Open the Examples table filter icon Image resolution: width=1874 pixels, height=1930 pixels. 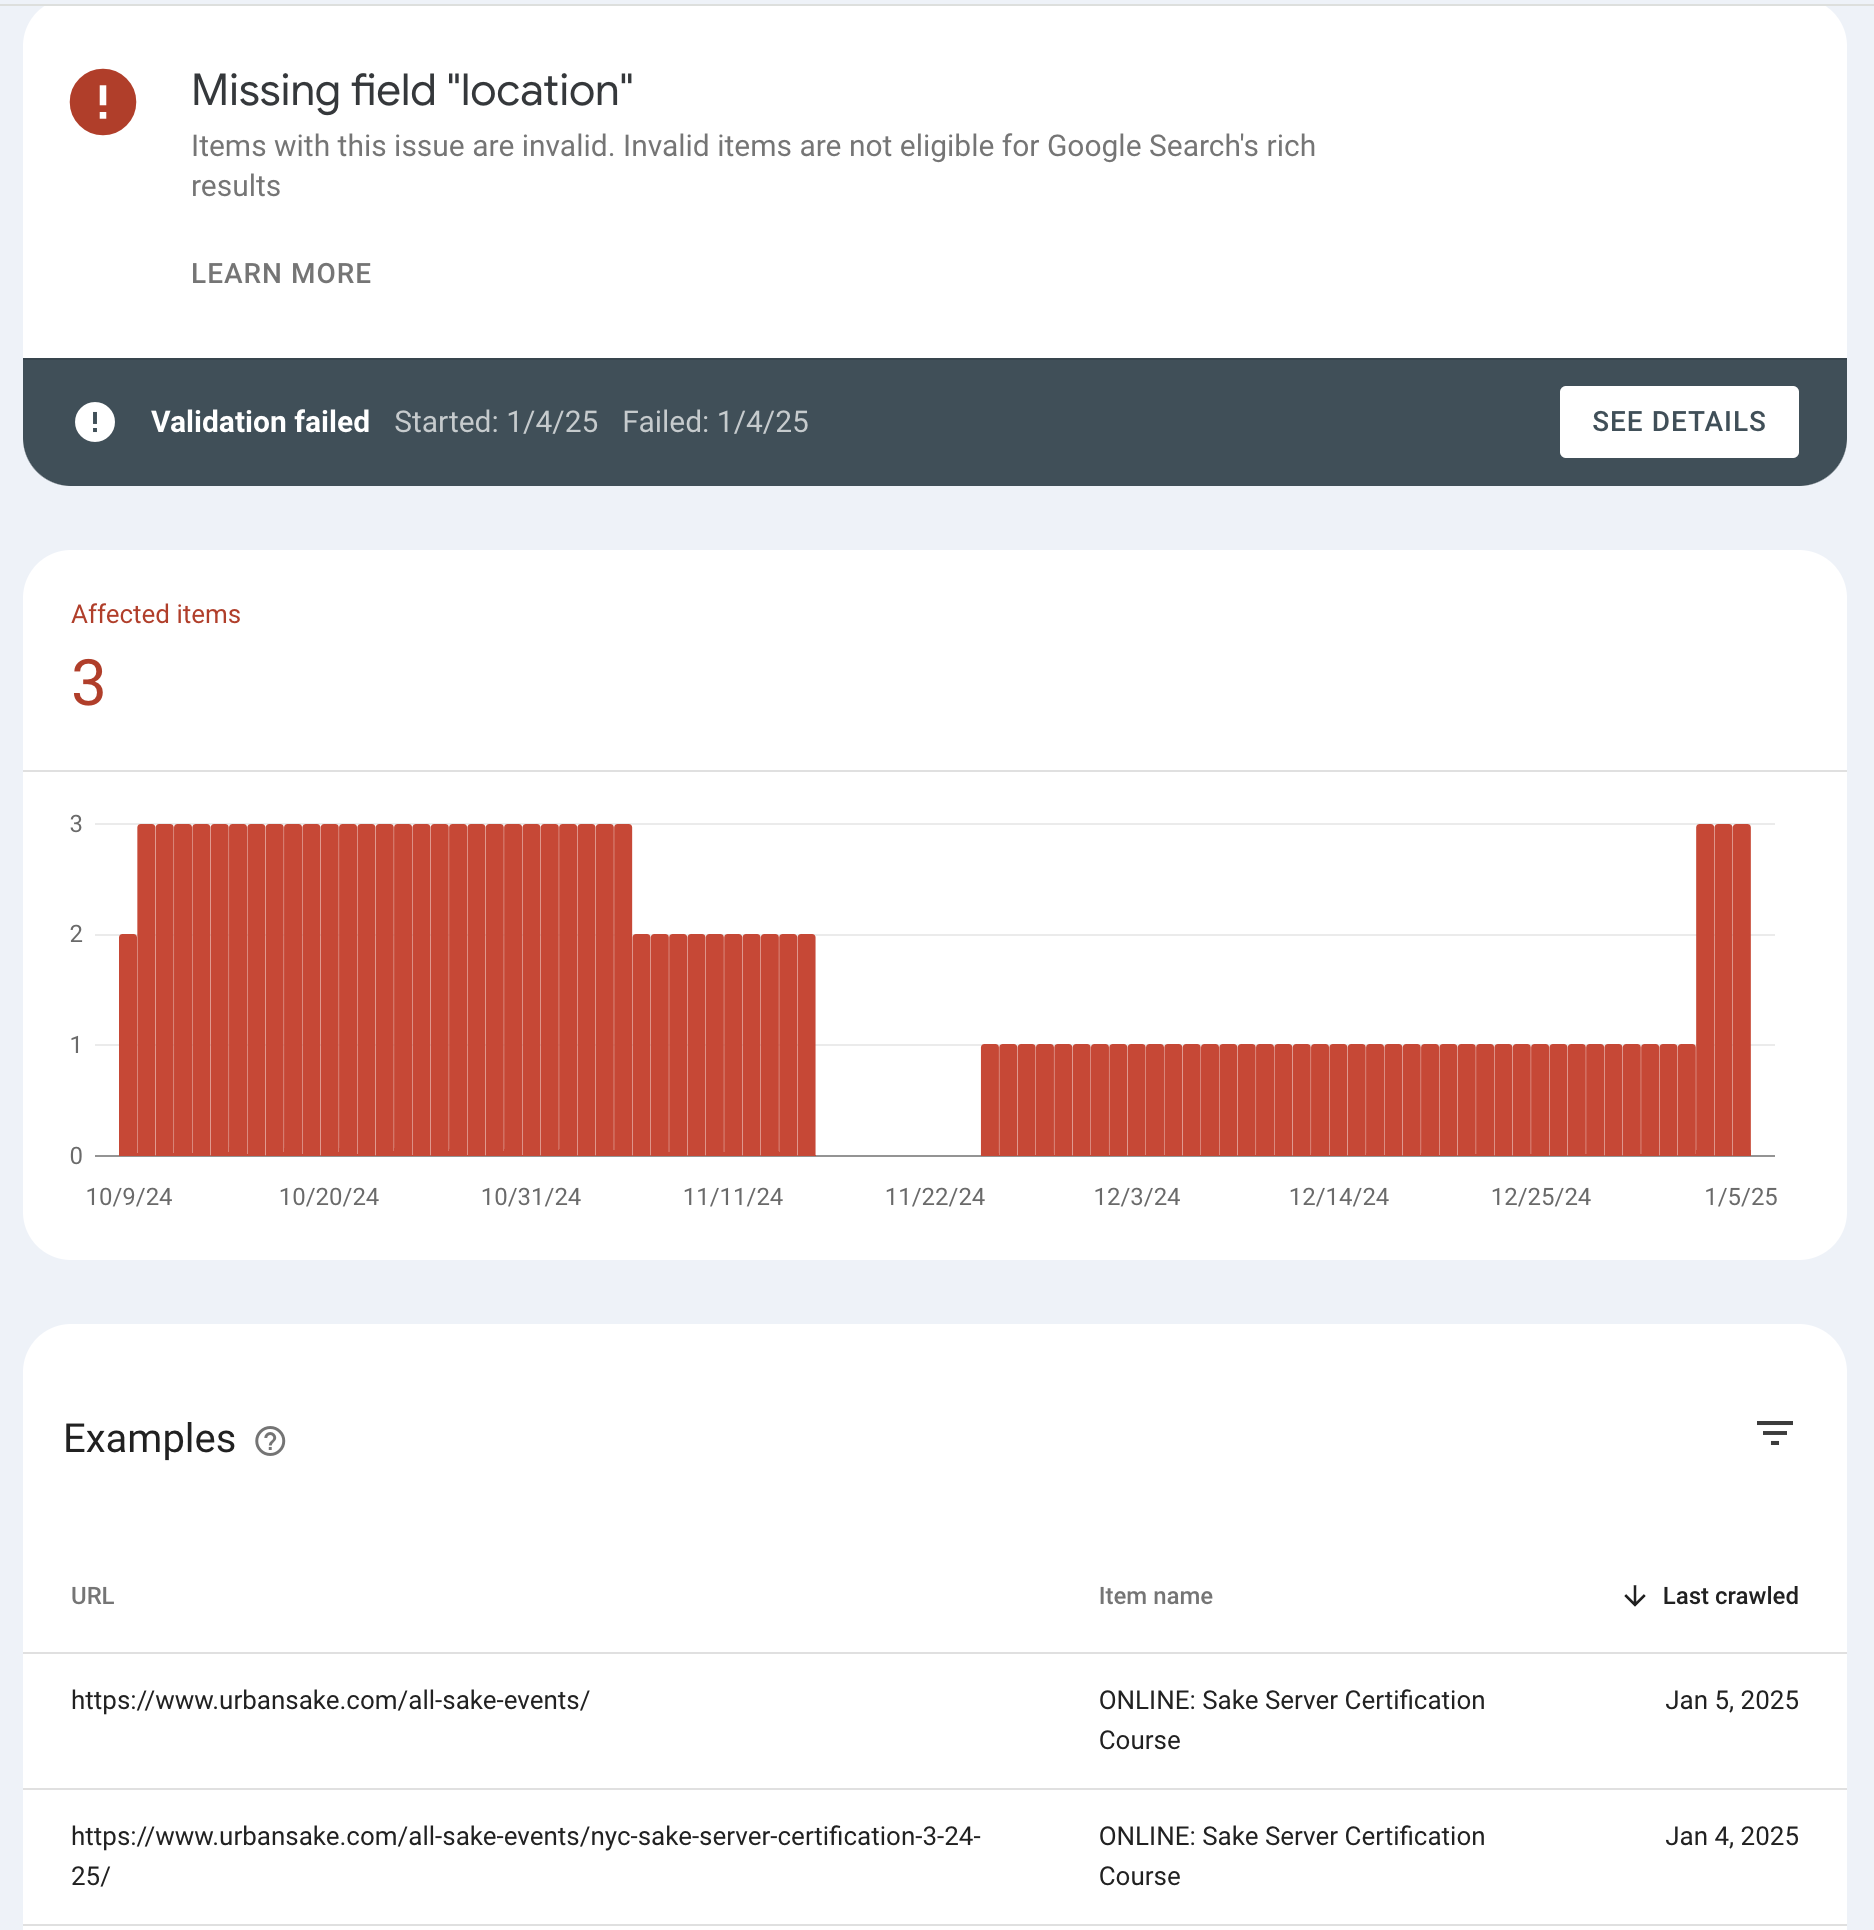click(x=1775, y=1433)
